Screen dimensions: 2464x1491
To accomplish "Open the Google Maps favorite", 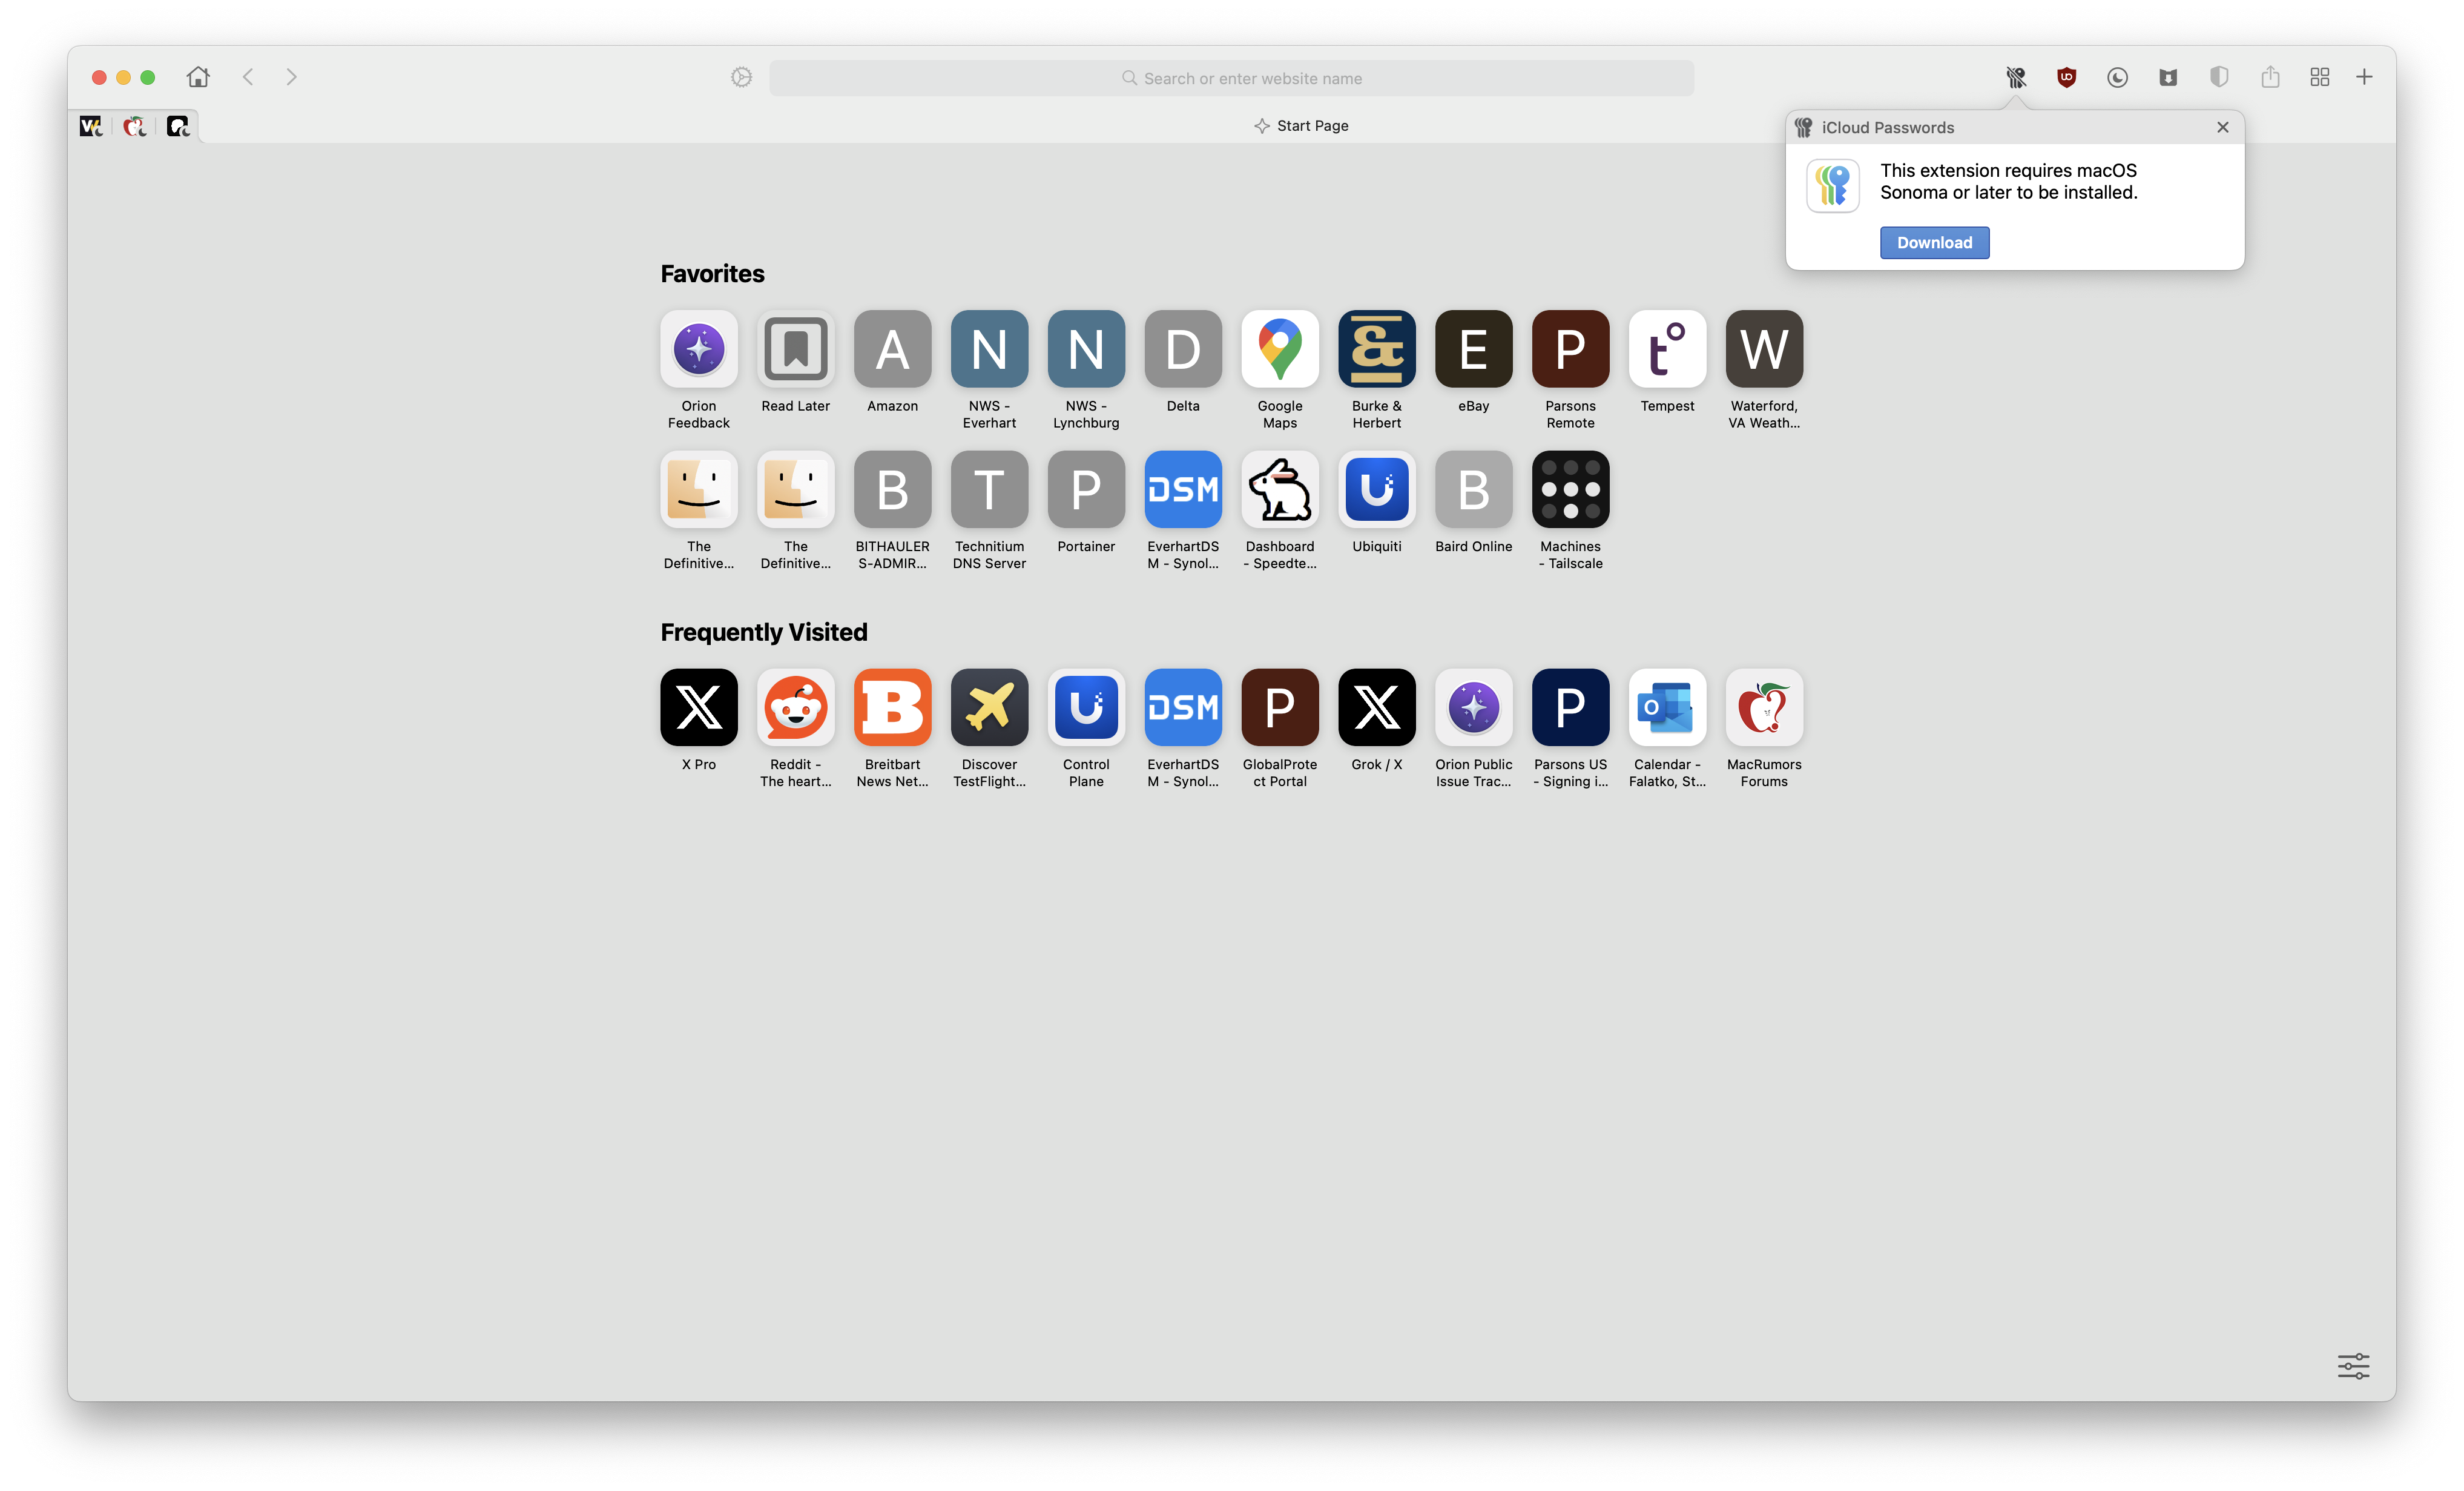I will pos(1279,349).
